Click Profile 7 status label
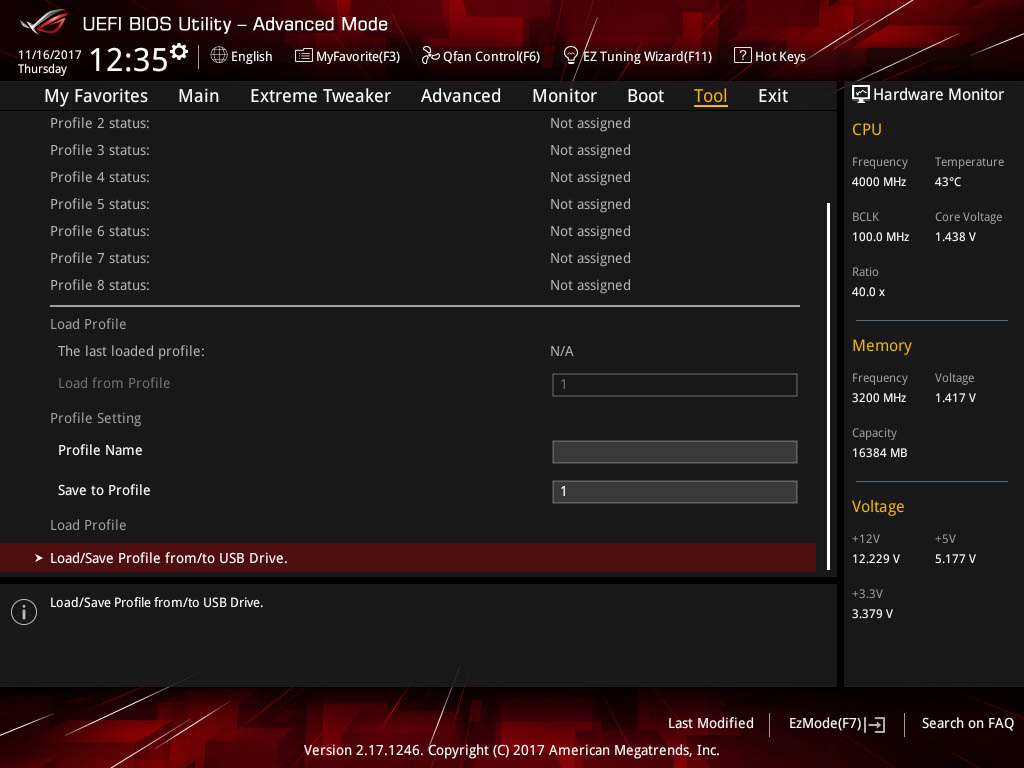This screenshot has width=1024, height=768. [x=100, y=258]
